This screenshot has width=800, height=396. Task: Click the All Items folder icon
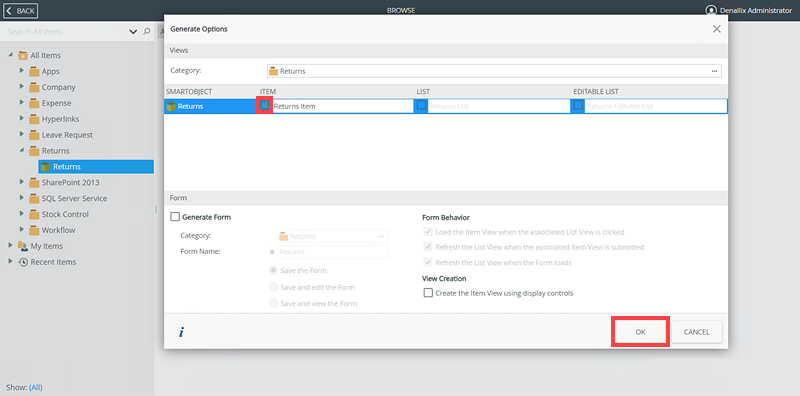tap(23, 55)
